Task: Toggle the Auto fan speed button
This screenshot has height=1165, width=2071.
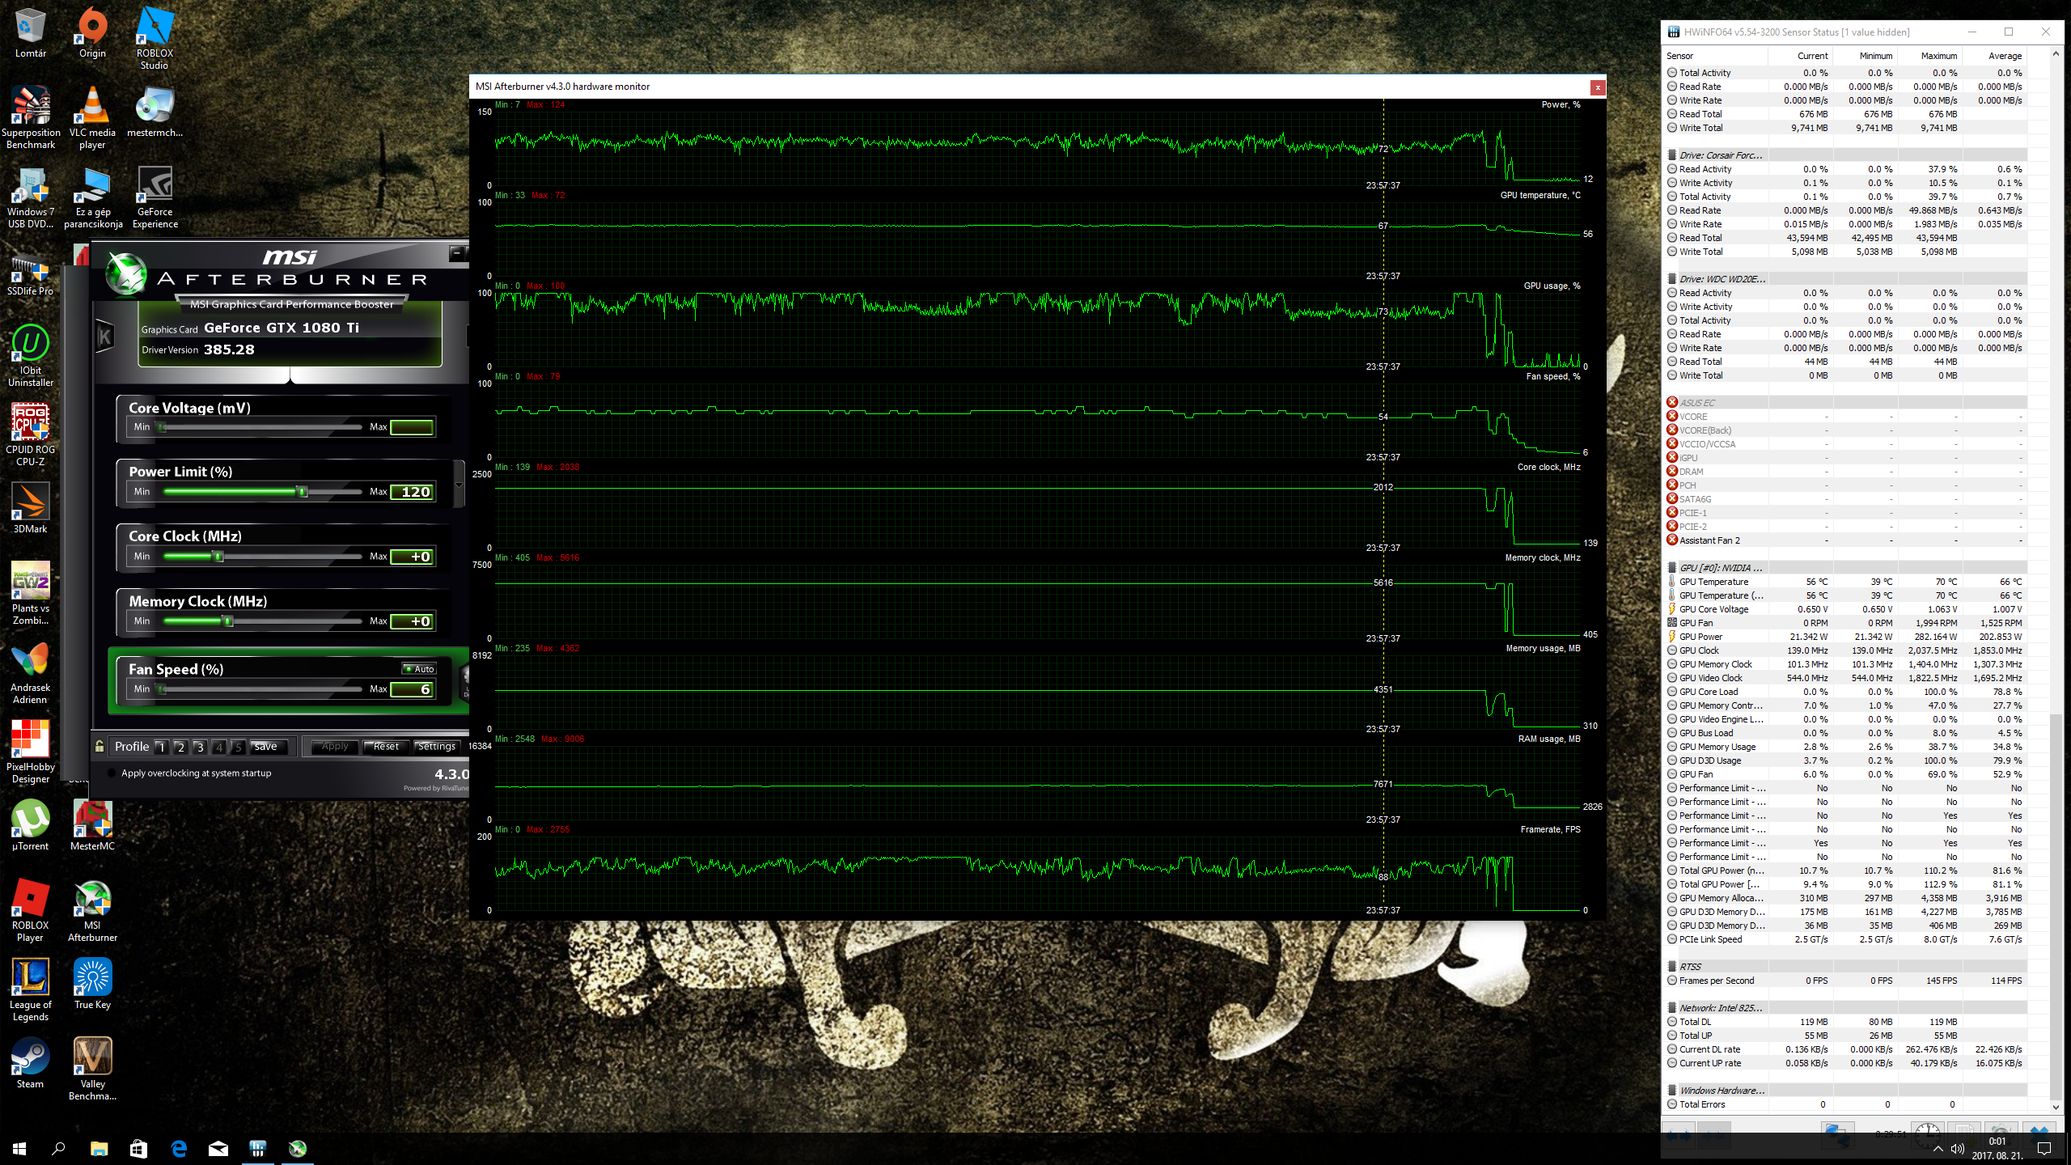Action: tap(419, 669)
